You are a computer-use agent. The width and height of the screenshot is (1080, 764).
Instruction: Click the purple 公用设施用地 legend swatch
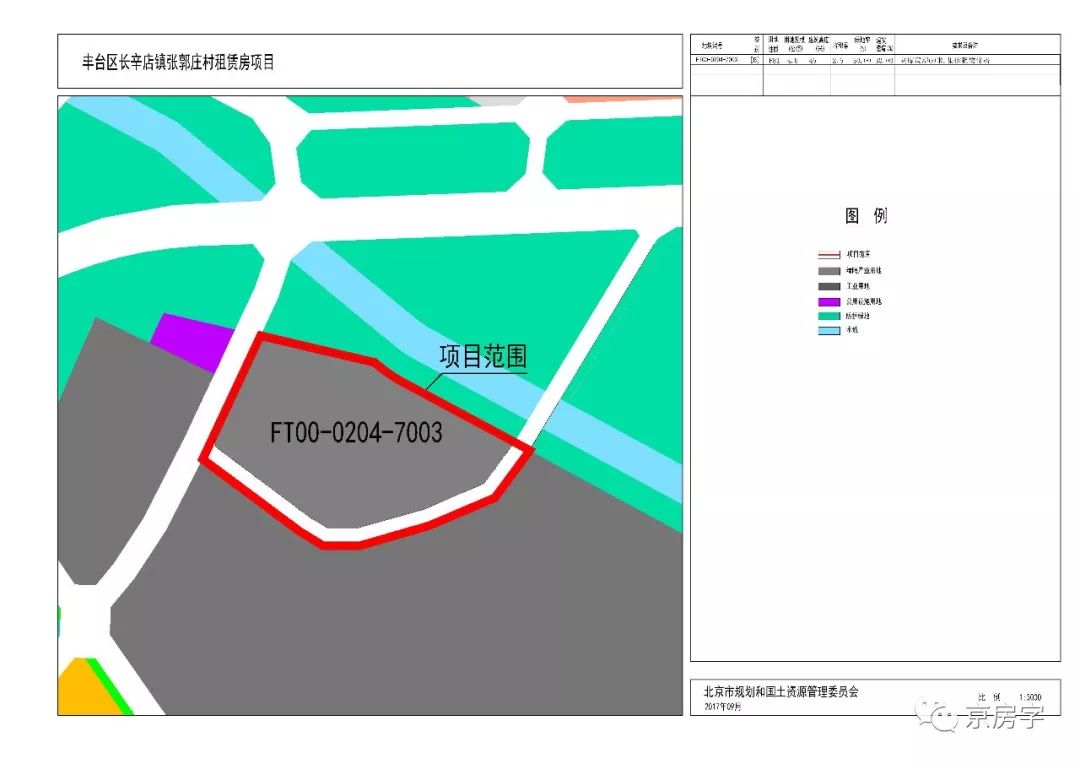tap(829, 301)
